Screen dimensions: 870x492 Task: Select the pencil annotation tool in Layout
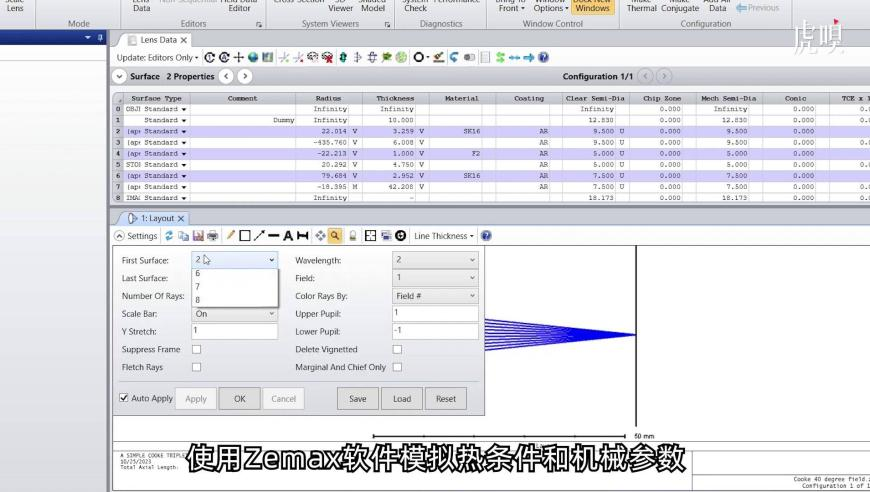click(230, 236)
